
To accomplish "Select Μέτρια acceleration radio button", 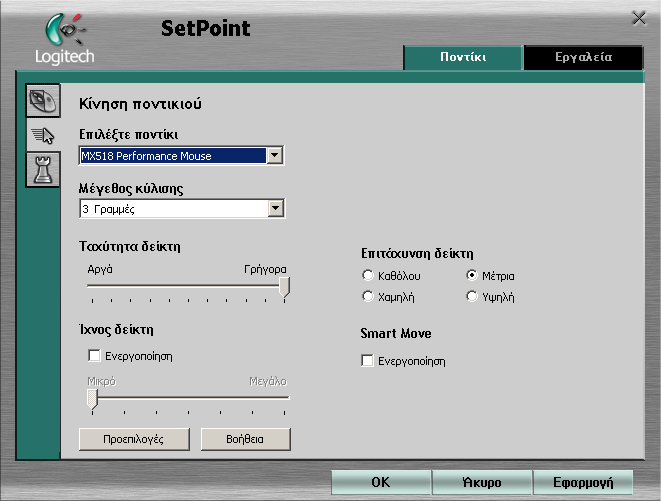I will [472, 275].
